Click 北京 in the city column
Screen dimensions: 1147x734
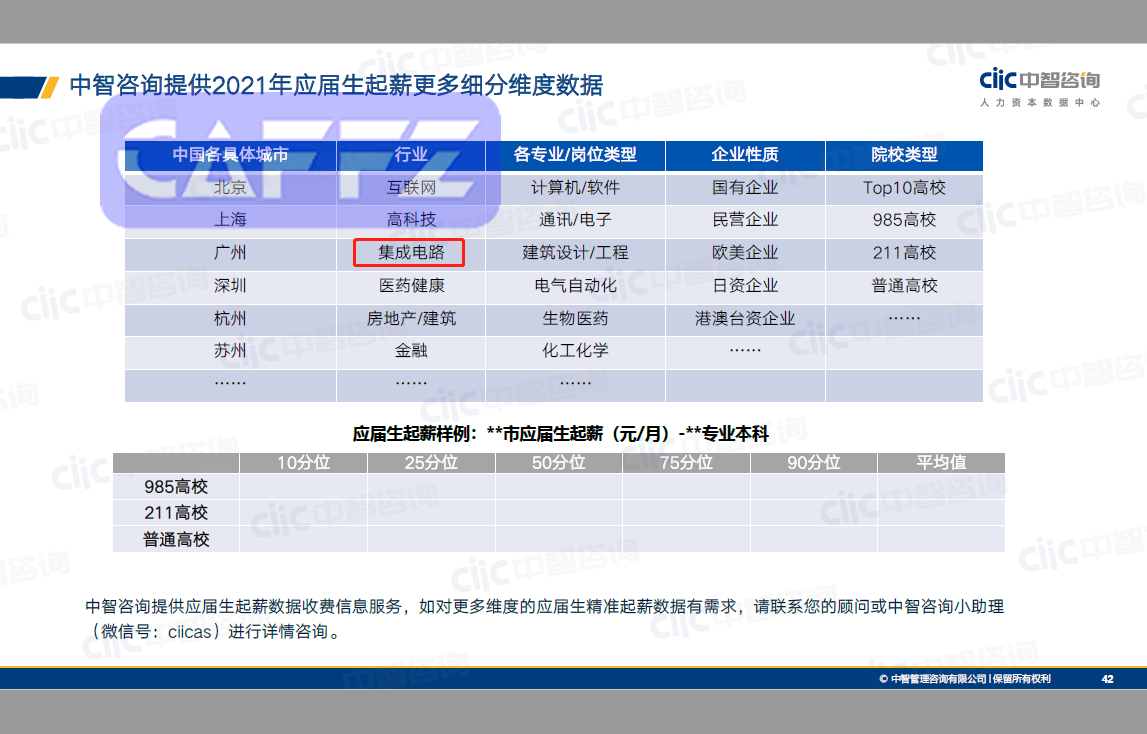[230, 187]
